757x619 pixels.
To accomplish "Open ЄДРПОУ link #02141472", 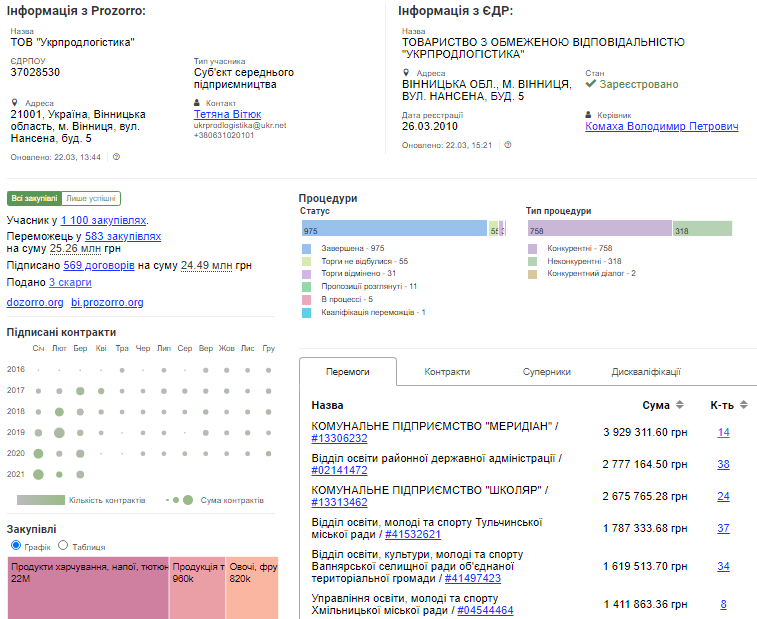I will coord(339,470).
